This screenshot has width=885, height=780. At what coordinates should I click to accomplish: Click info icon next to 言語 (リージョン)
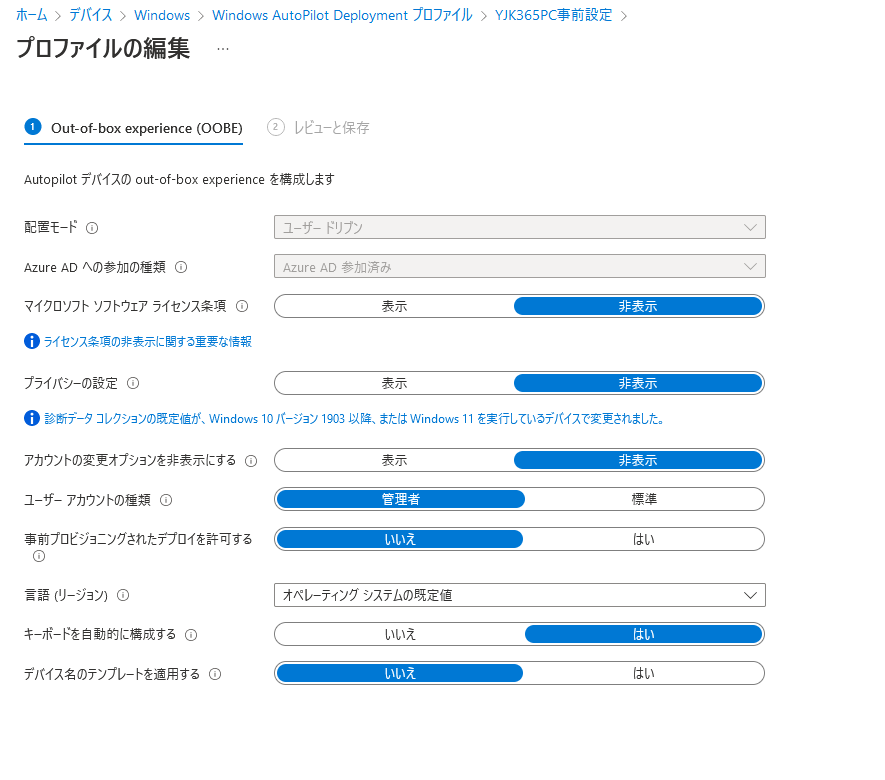[x=123, y=595]
